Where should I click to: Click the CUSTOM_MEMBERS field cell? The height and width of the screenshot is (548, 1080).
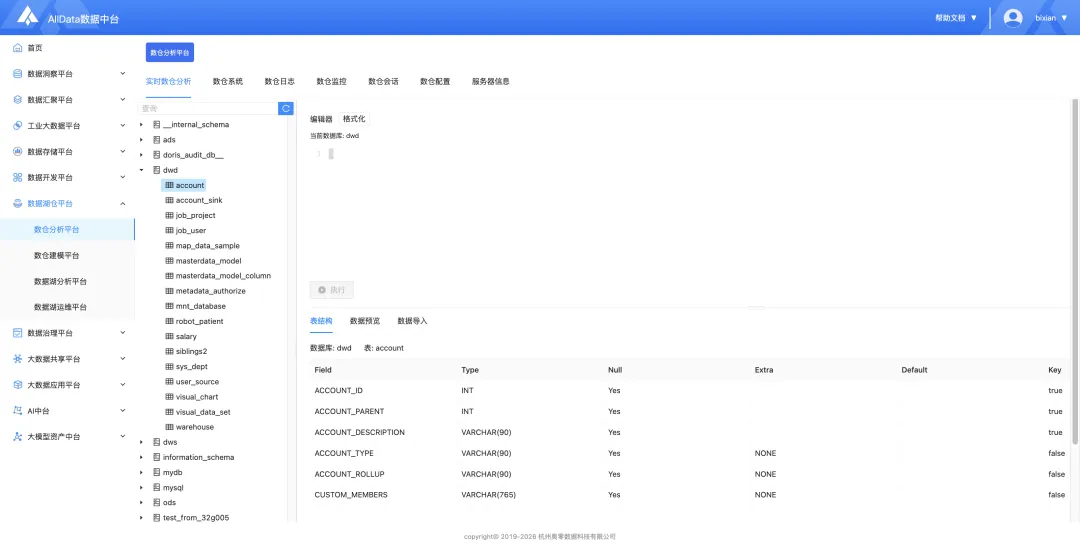tap(351, 495)
